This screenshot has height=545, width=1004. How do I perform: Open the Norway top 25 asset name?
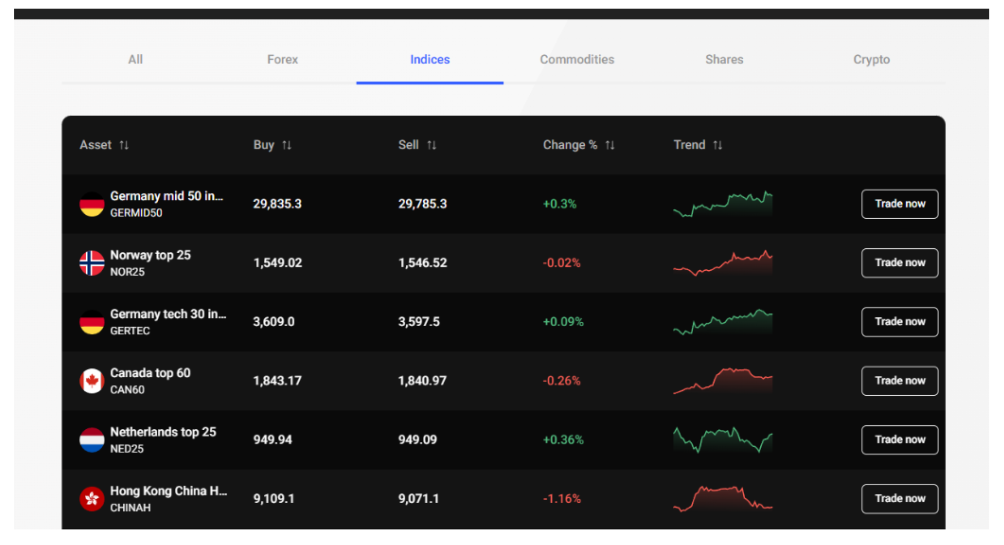click(150, 255)
